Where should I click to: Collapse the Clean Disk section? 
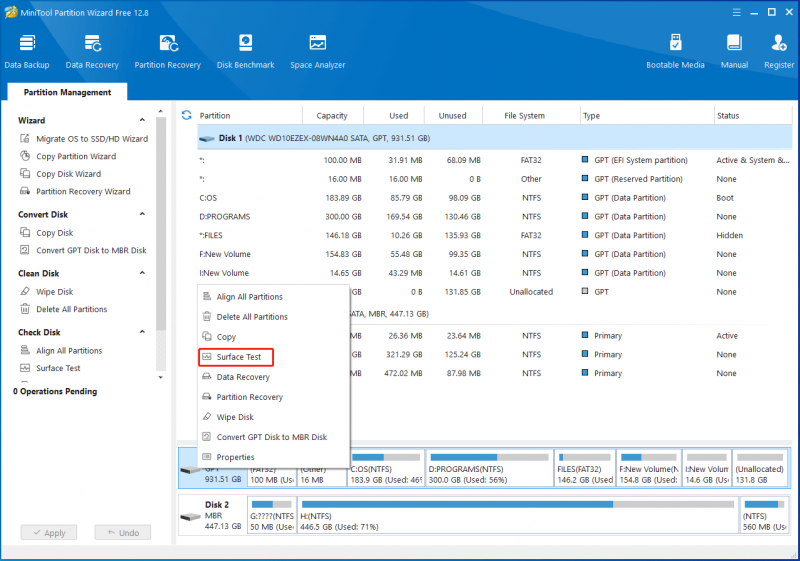[x=142, y=273]
